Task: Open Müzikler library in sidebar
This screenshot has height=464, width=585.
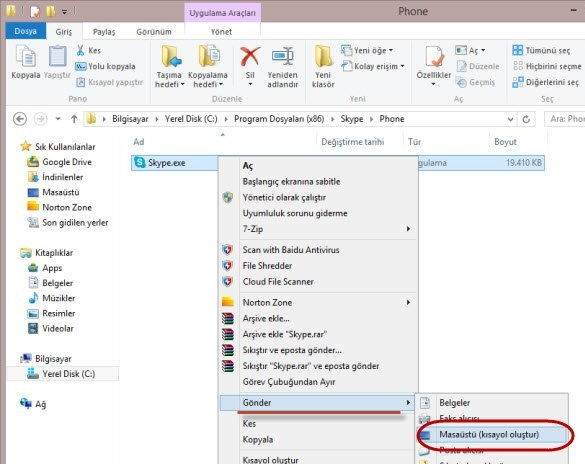Action: tap(59, 298)
